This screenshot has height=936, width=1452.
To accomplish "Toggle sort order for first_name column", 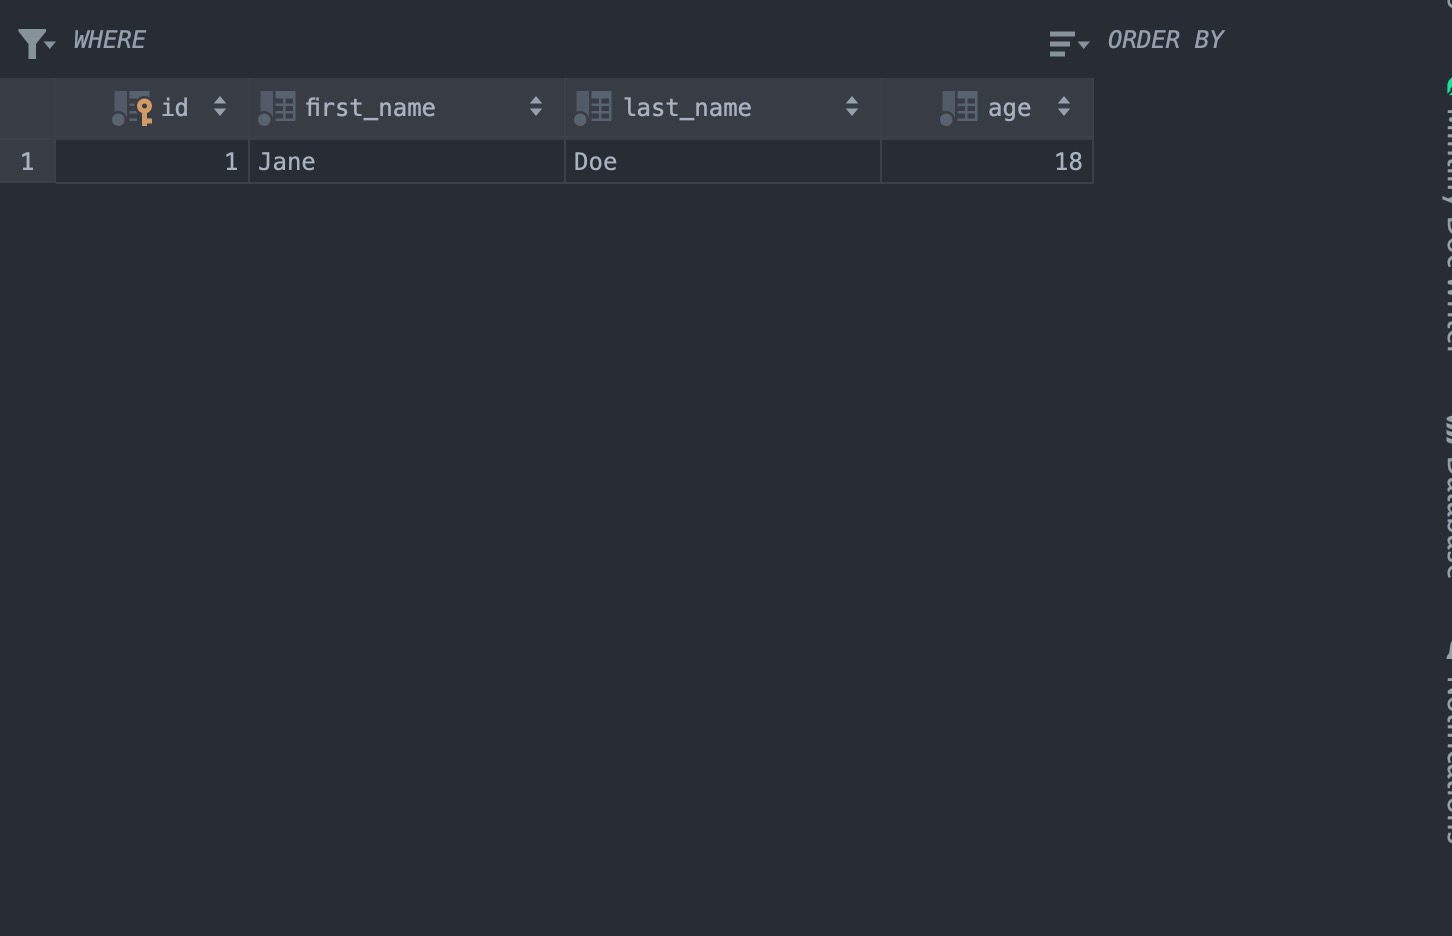I will click(536, 107).
